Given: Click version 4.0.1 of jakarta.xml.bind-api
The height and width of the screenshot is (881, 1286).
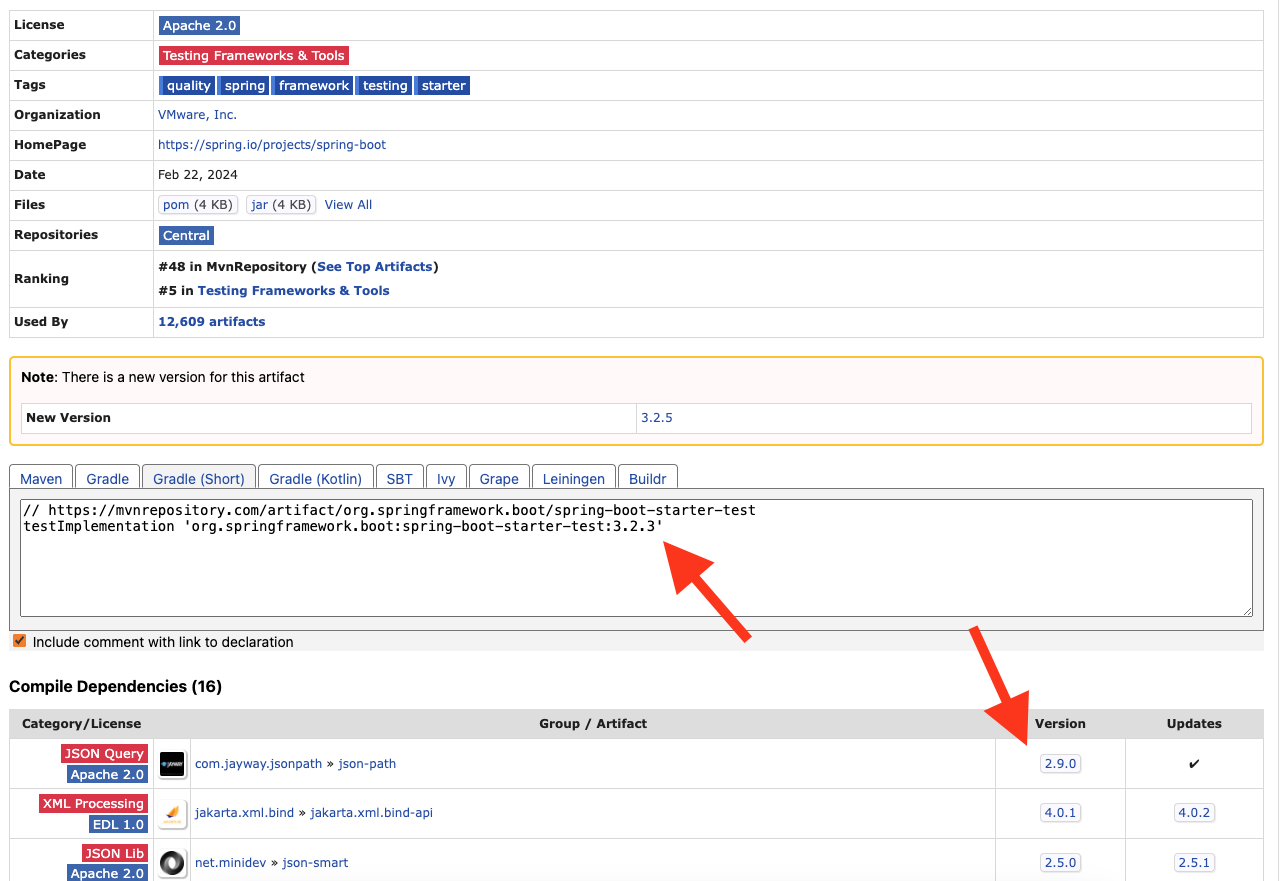Looking at the screenshot, I should [x=1060, y=813].
